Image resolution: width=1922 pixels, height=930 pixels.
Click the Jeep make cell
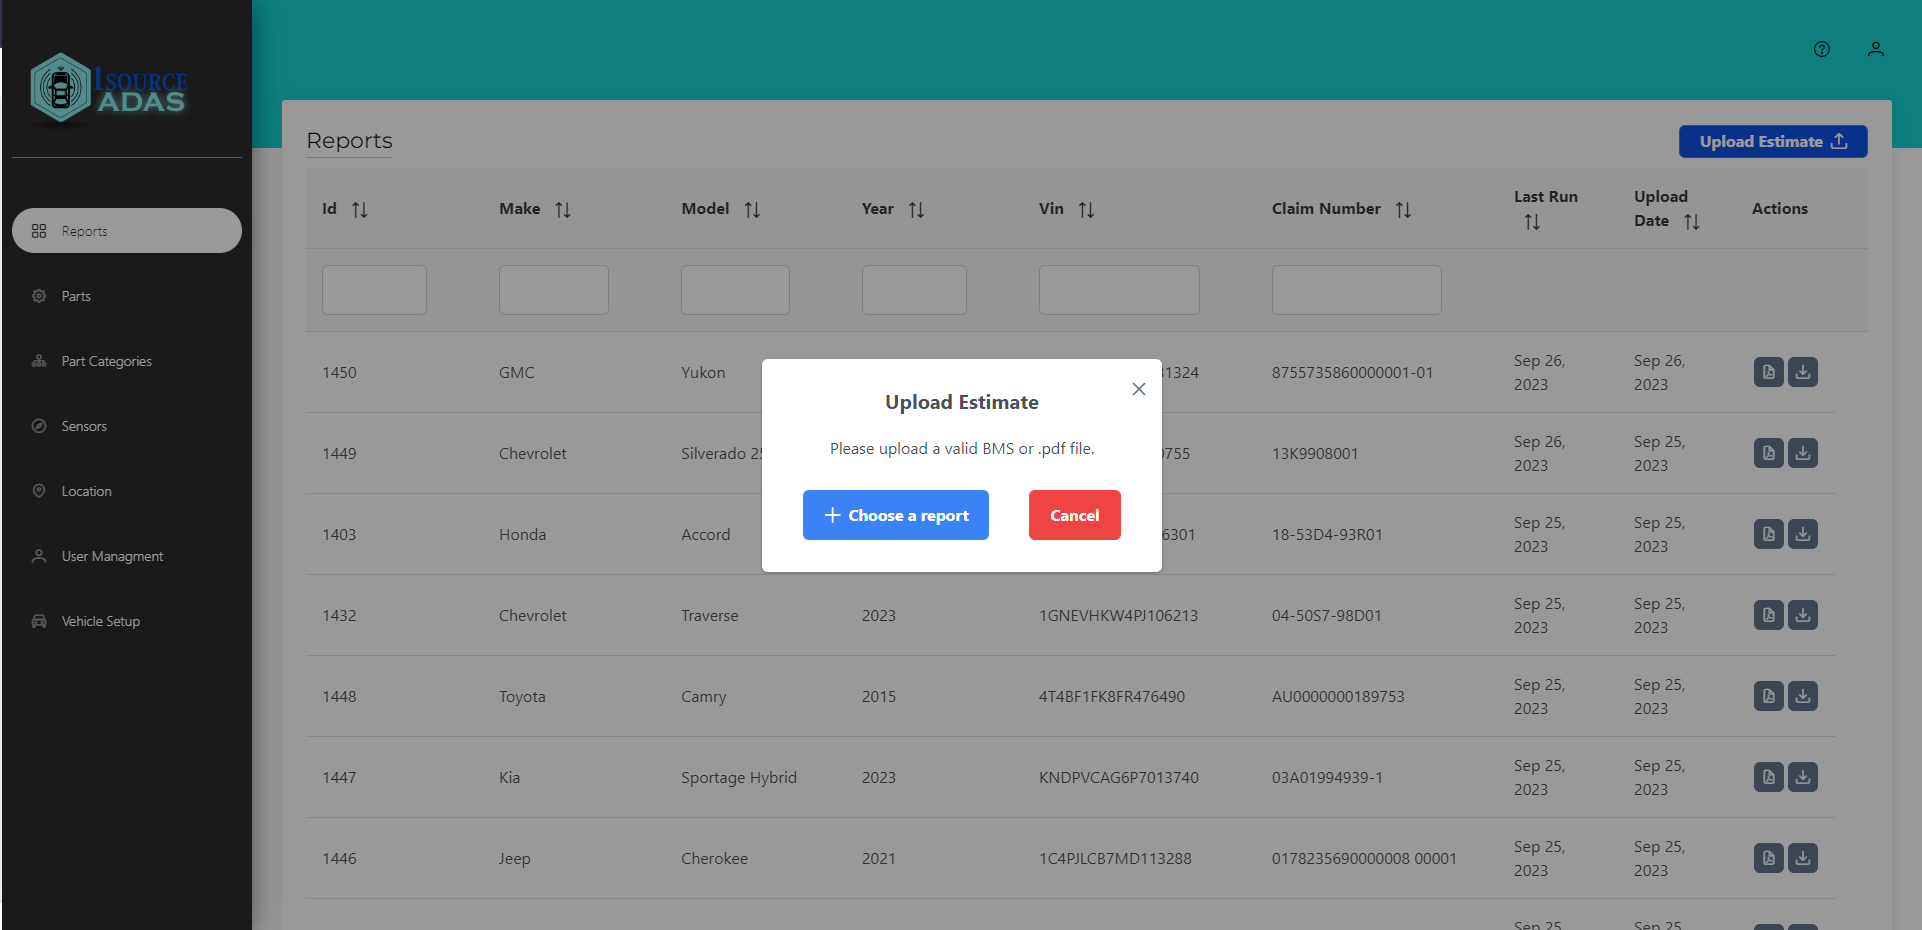(515, 858)
